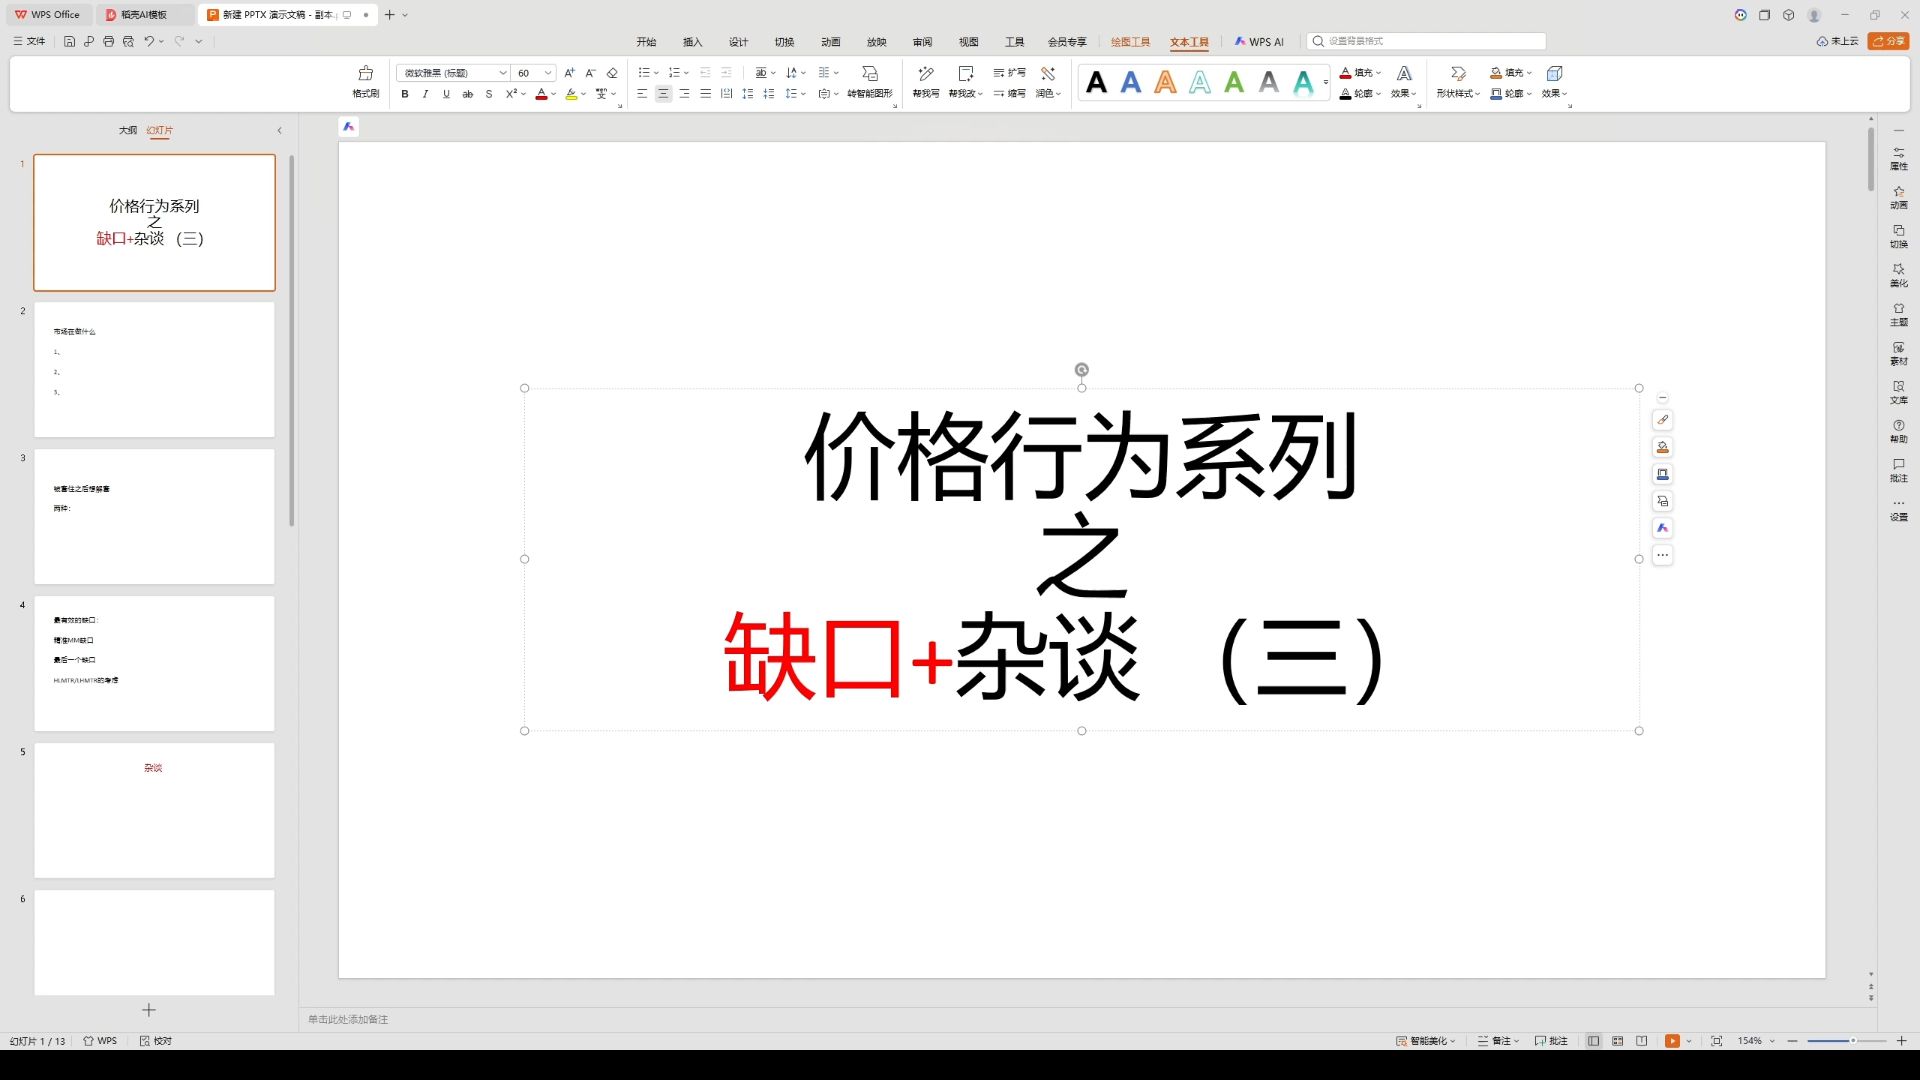Click the start slideshow play button
Viewport: 1920px width, 1080px height.
[x=1672, y=1041]
